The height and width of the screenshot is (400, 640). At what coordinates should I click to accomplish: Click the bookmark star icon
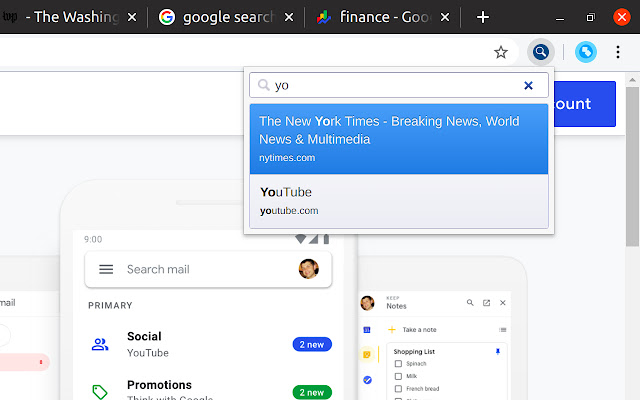501,52
